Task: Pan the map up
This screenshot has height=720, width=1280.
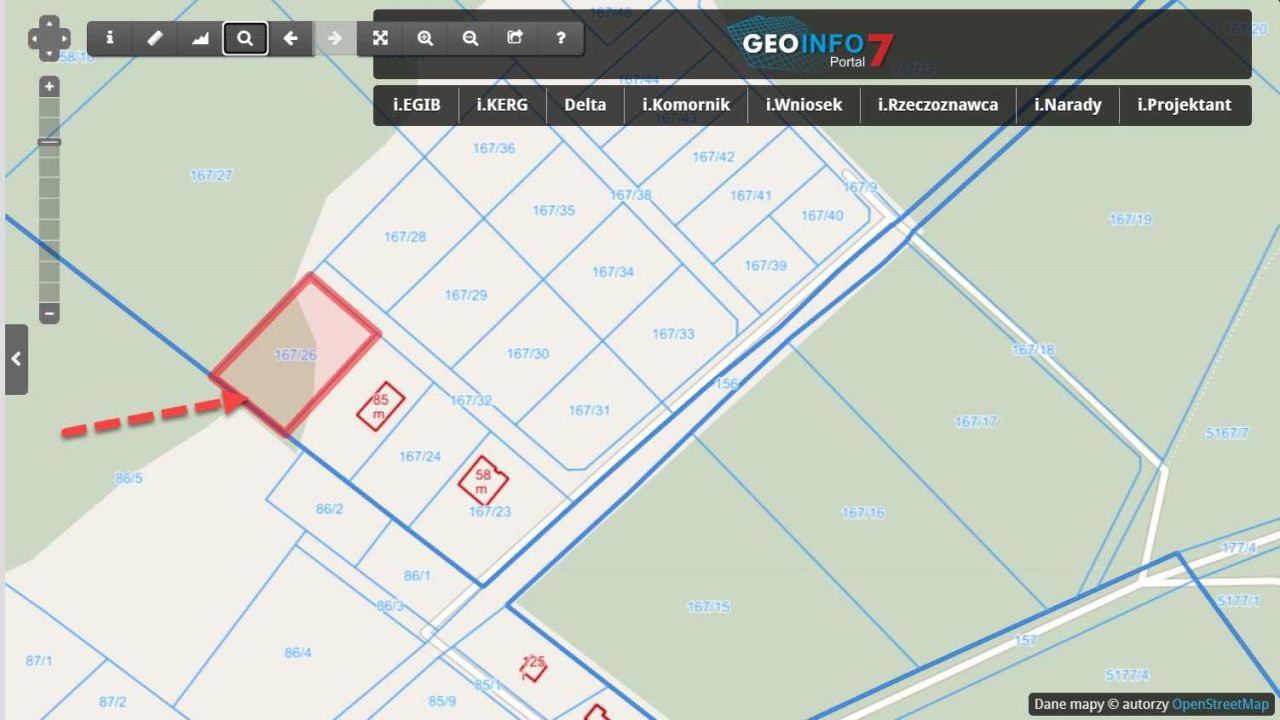Action: (x=49, y=24)
